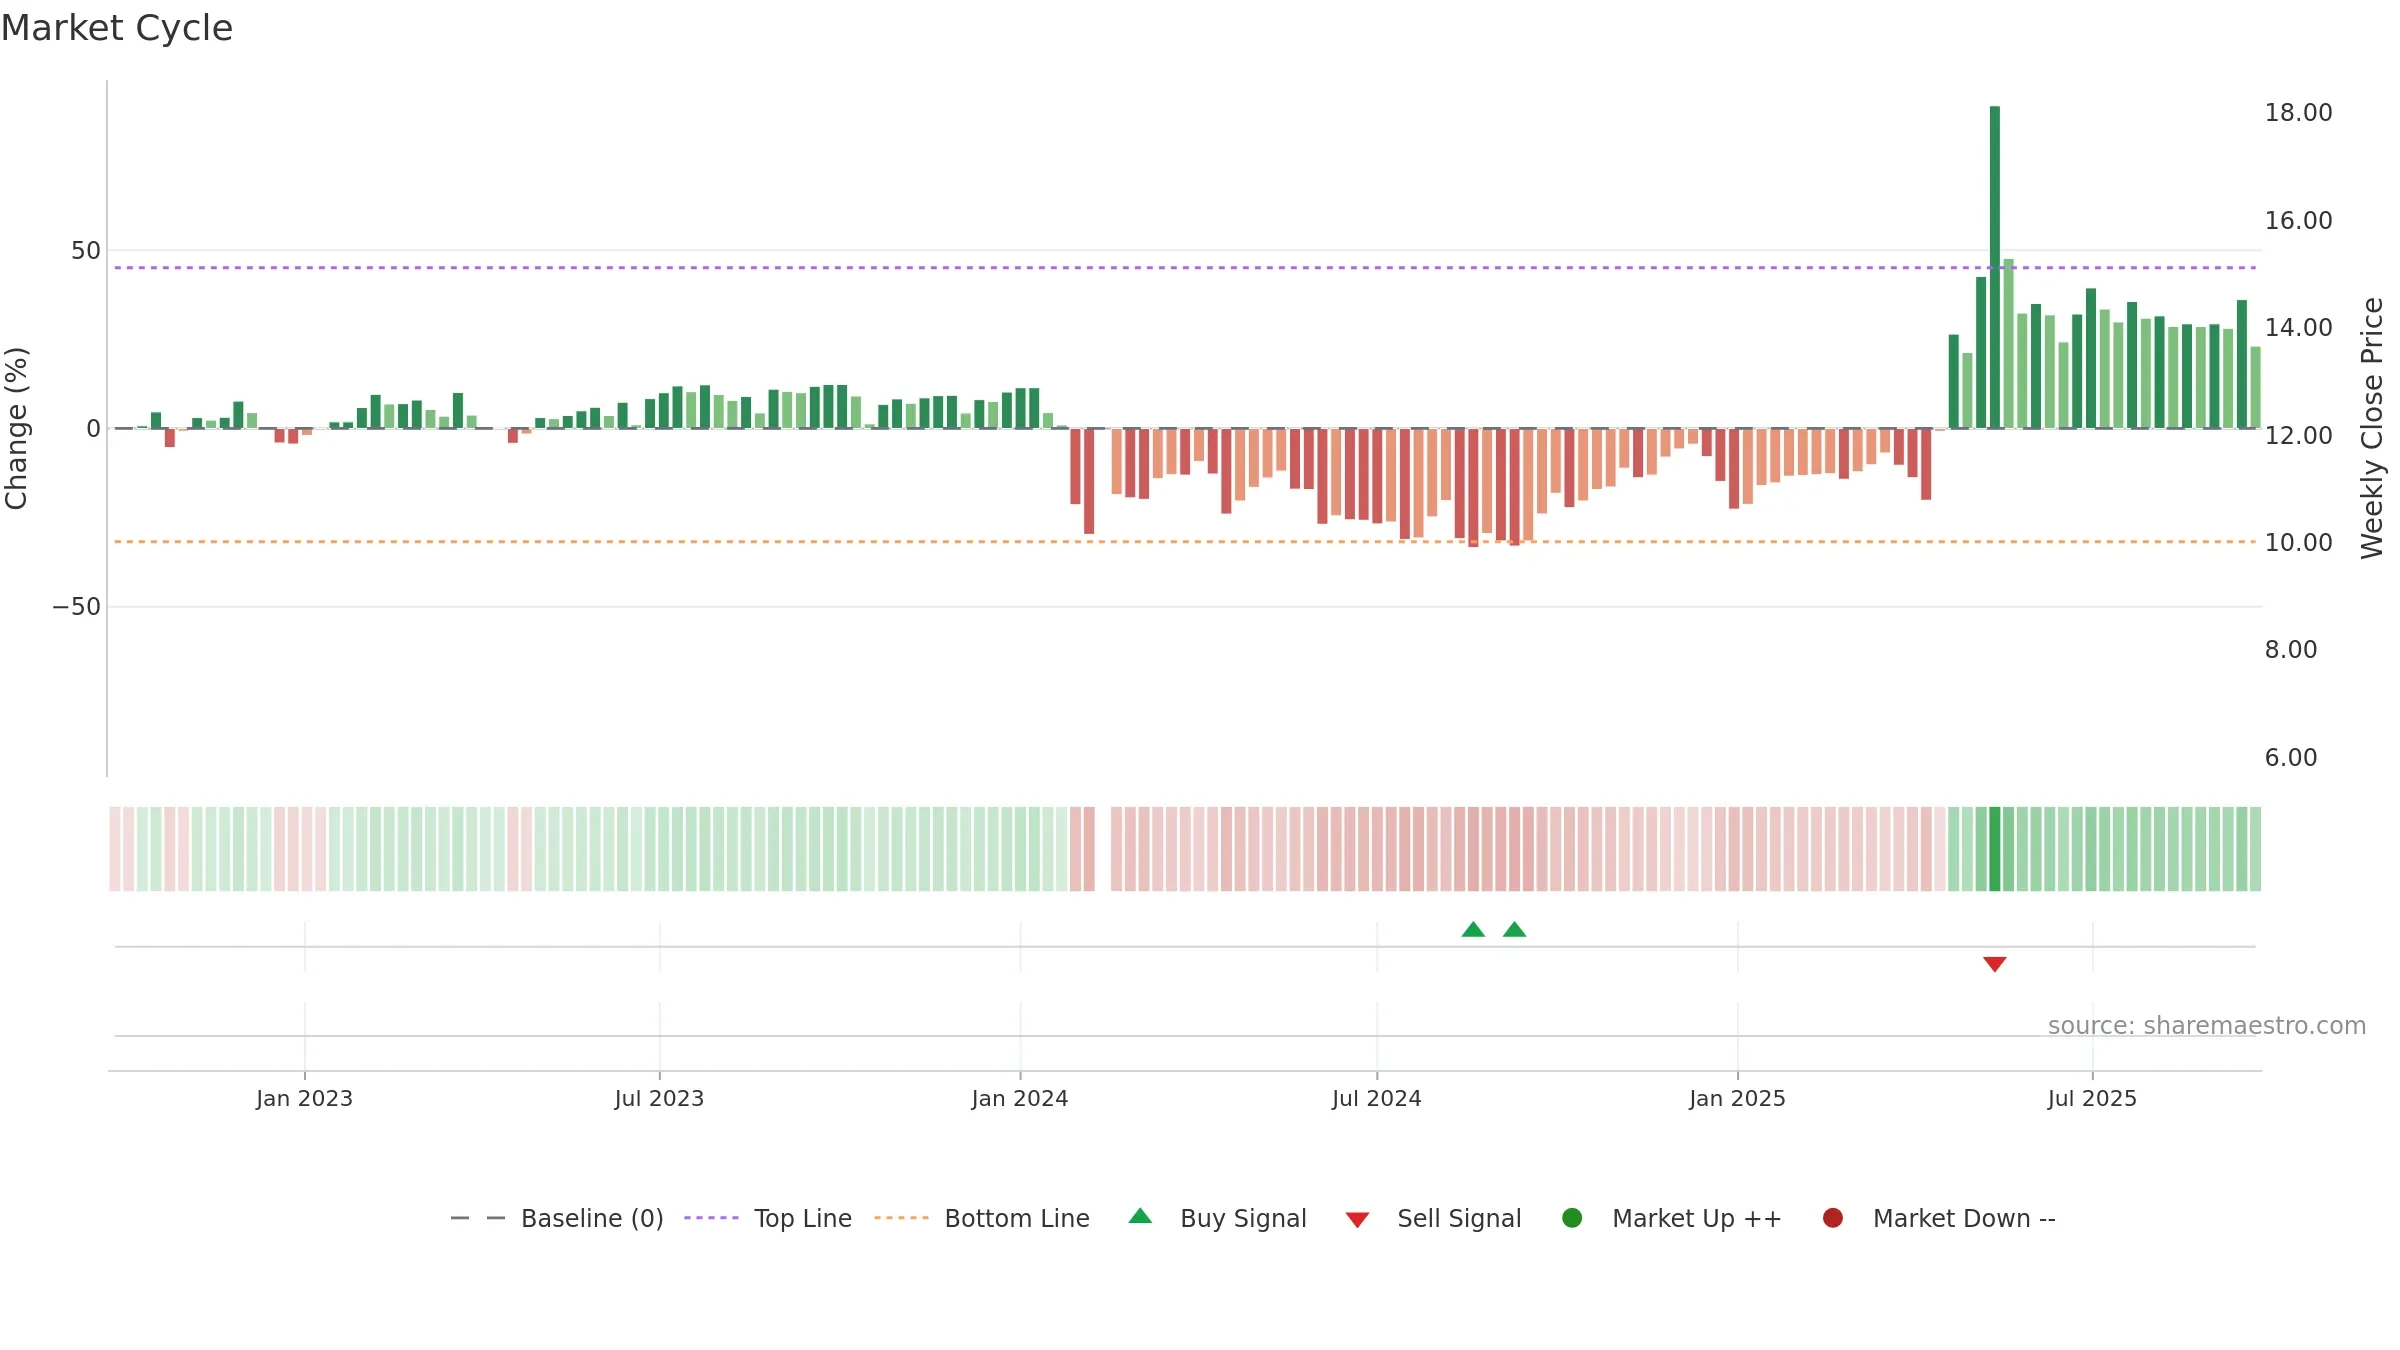Image resolution: width=2400 pixels, height=1350 pixels.
Task: Click the dark green highlighted cell in heat strip
Action: pos(1995,849)
